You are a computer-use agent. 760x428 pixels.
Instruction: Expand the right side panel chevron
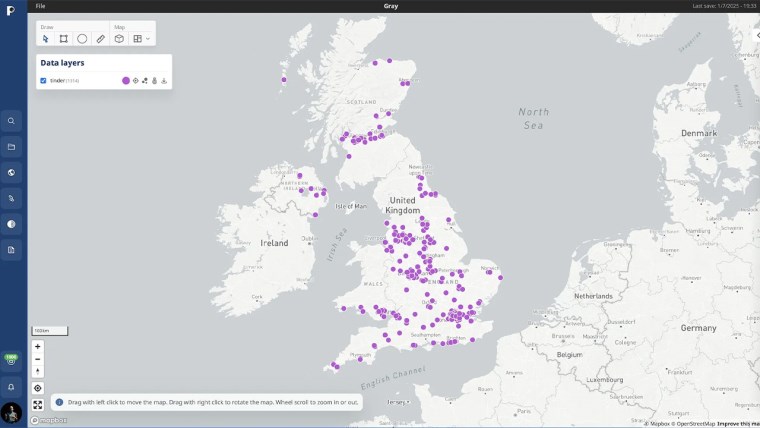click(x=757, y=35)
